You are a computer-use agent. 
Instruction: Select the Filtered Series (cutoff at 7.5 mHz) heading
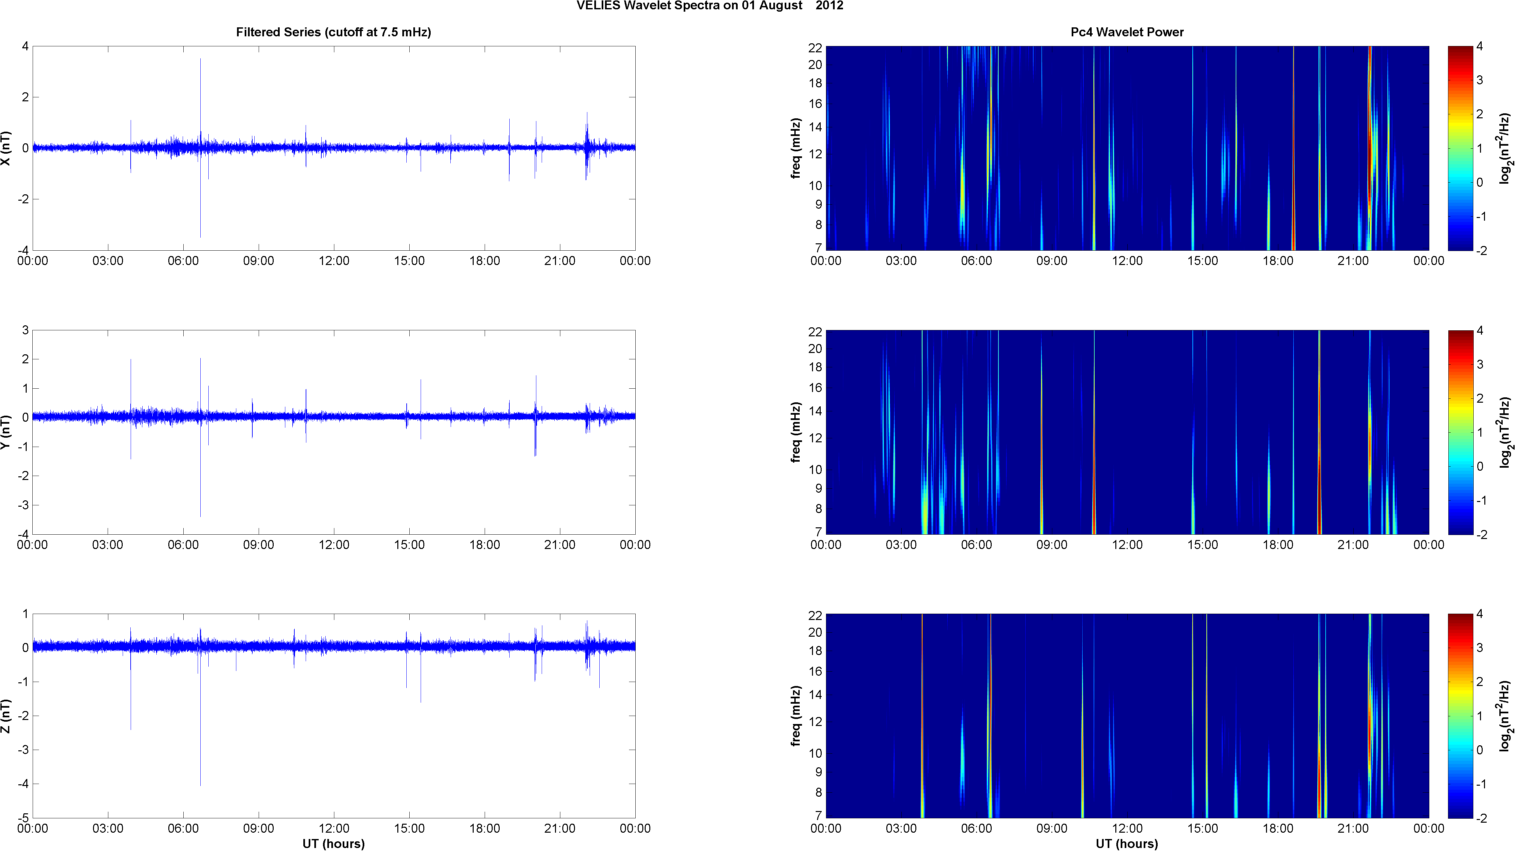tap(334, 32)
